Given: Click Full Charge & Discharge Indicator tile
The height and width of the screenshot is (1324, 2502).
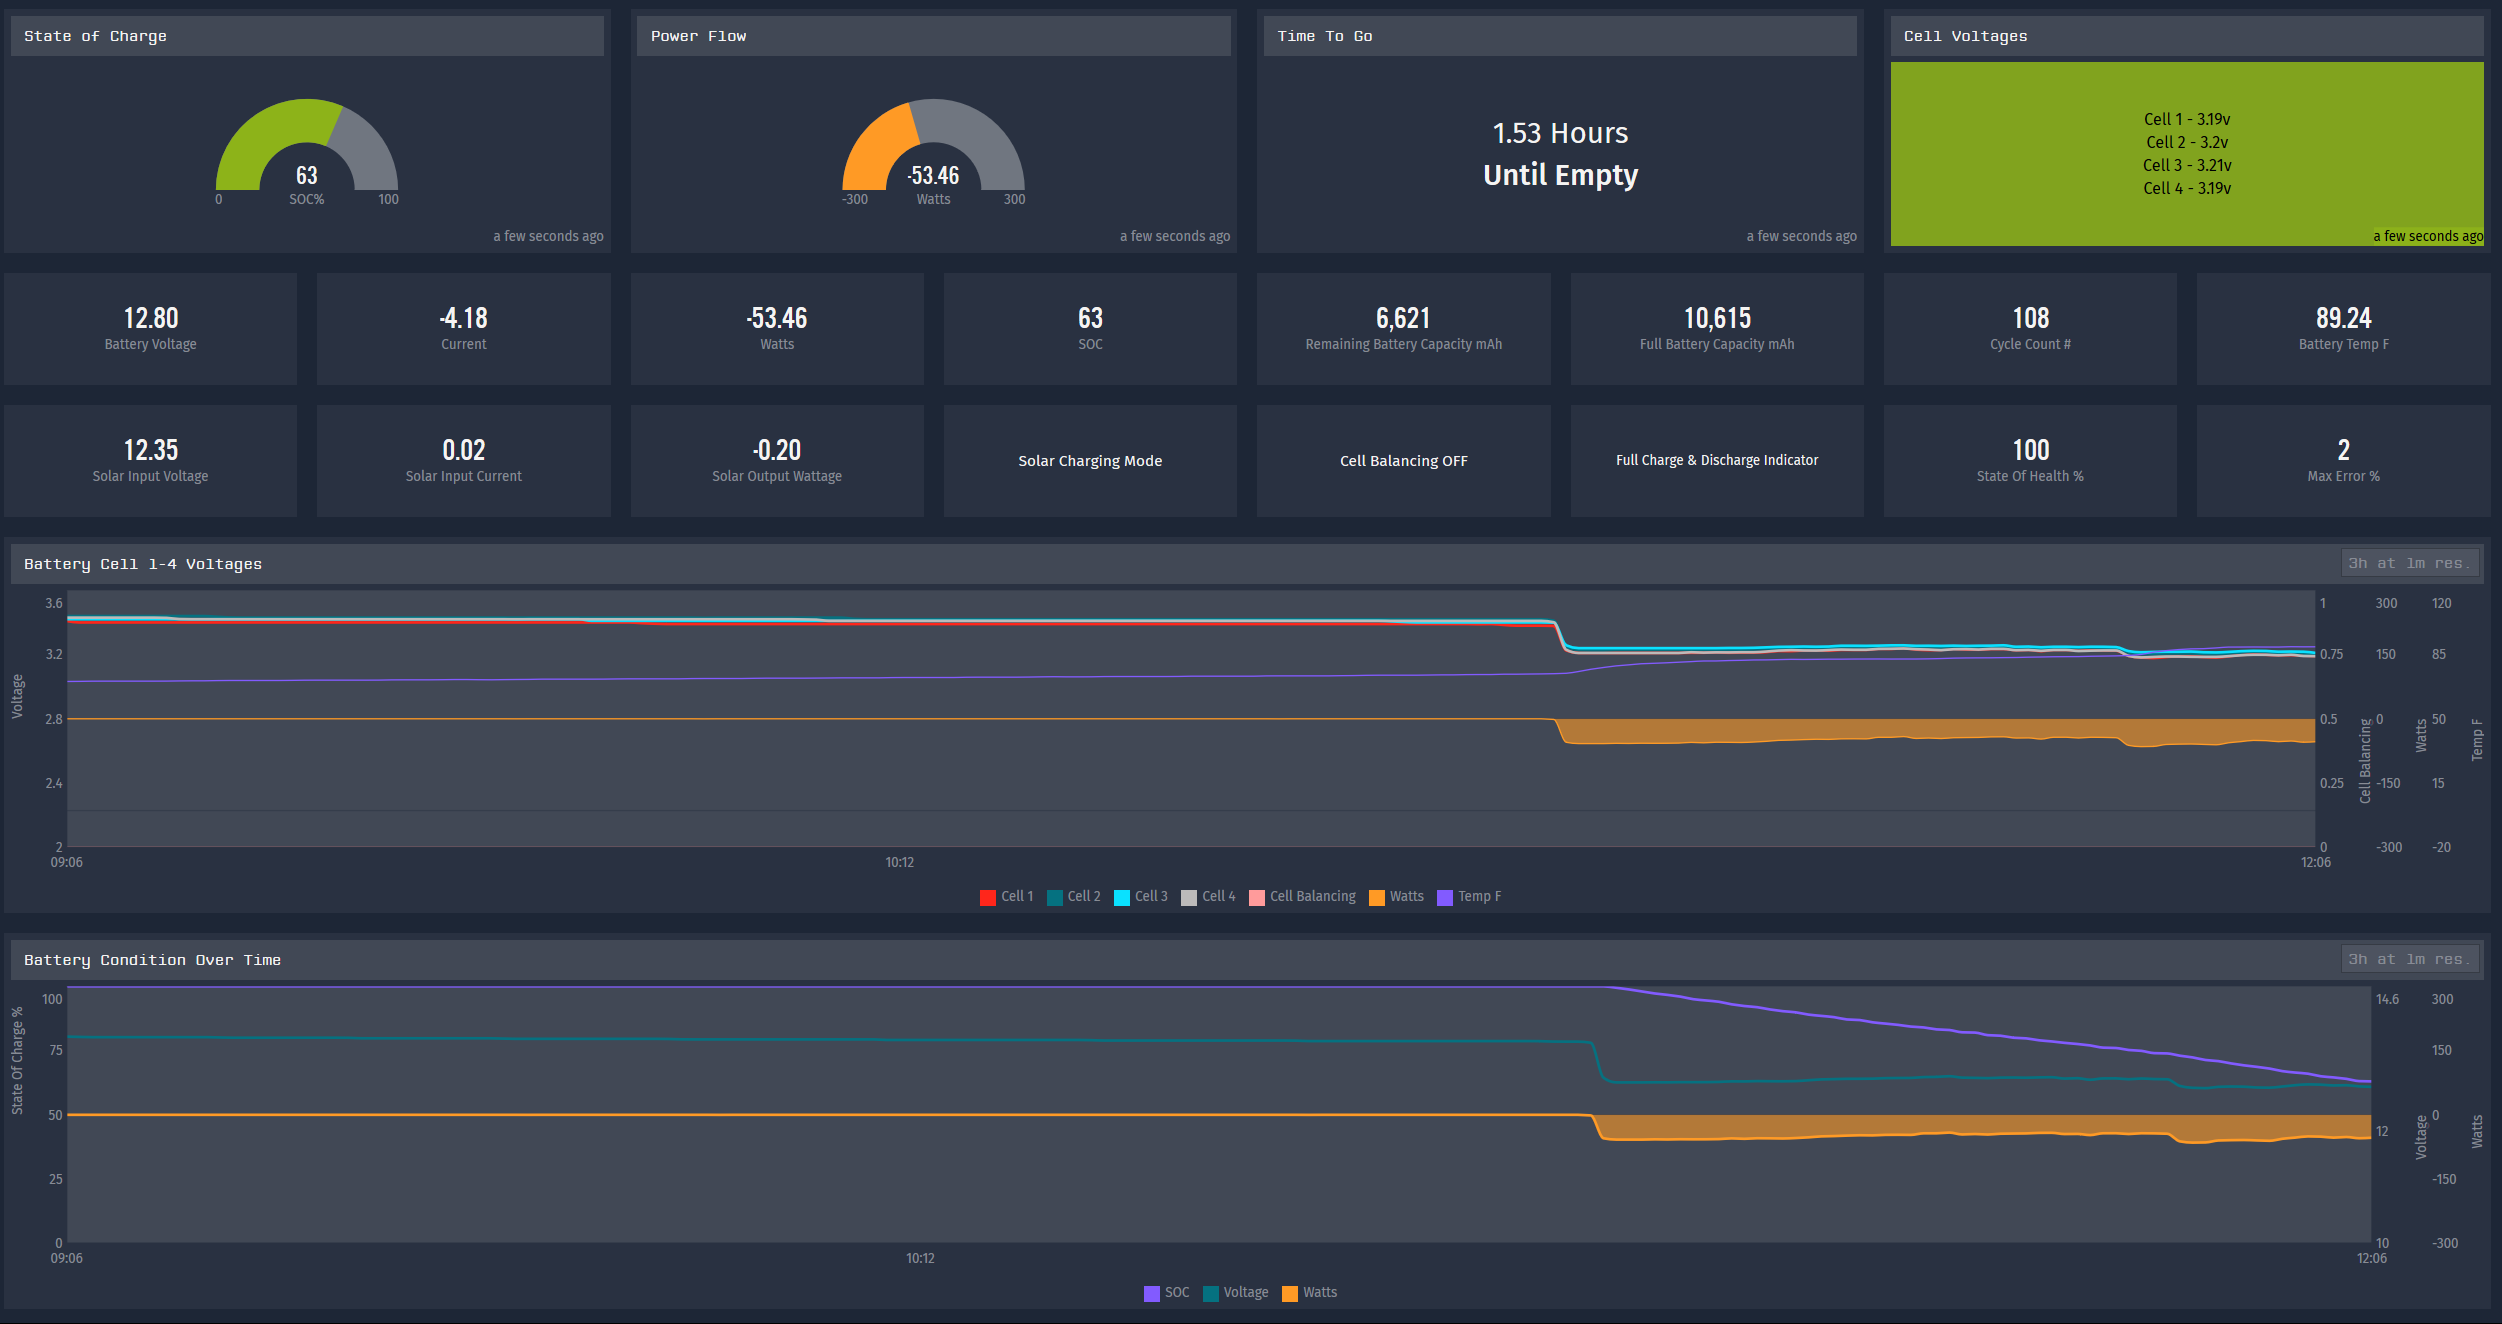Looking at the screenshot, I should [x=1716, y=461].
